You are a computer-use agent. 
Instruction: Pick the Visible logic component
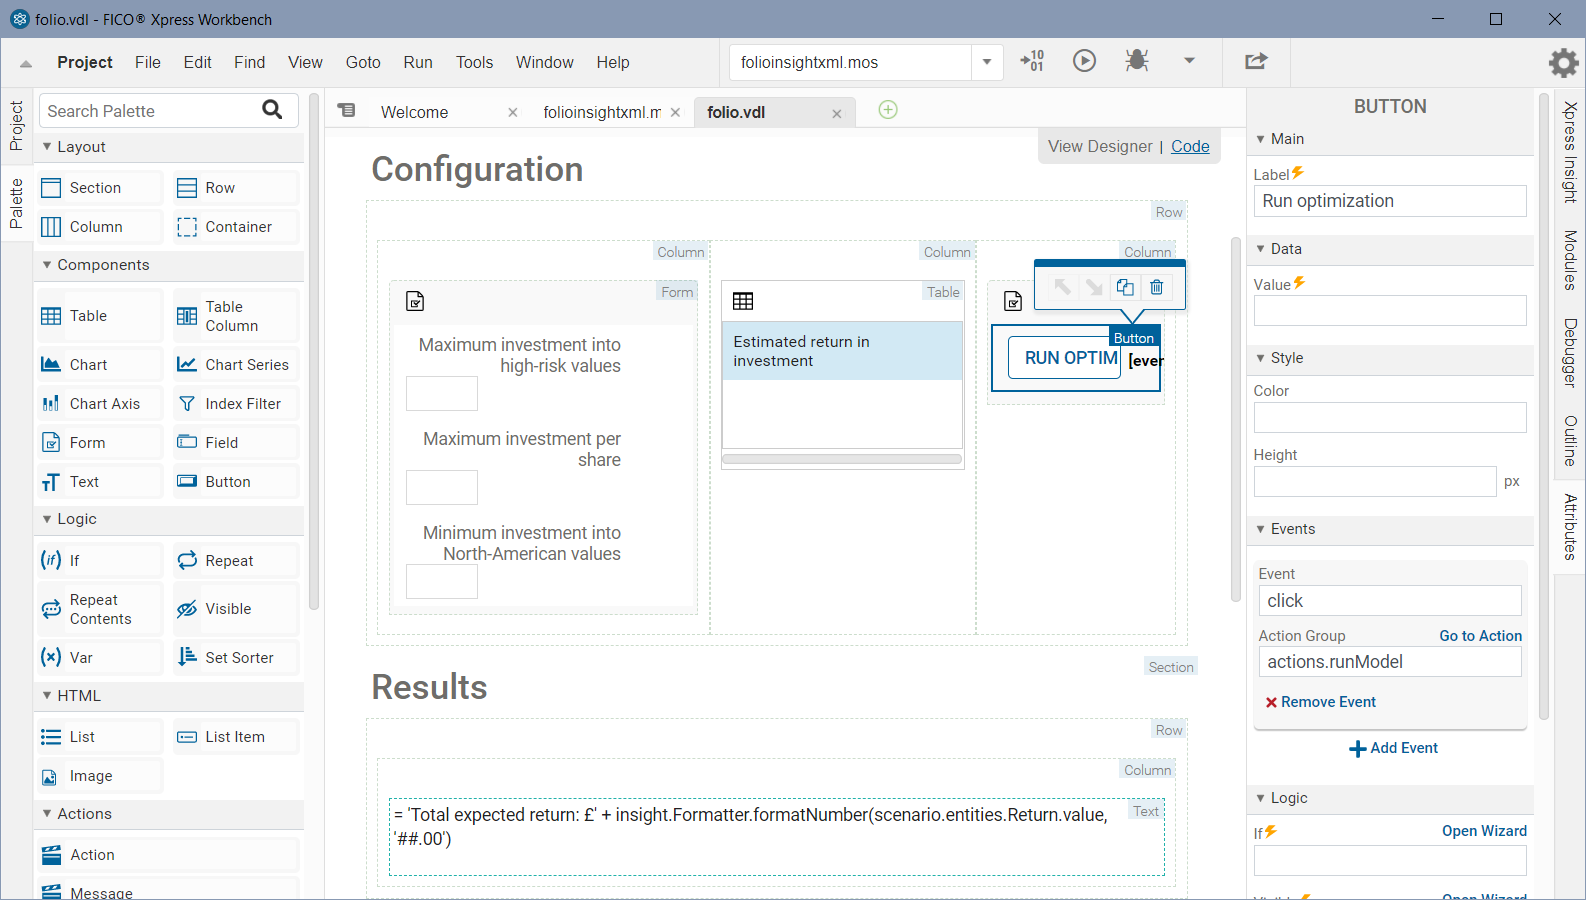[236, 609]
